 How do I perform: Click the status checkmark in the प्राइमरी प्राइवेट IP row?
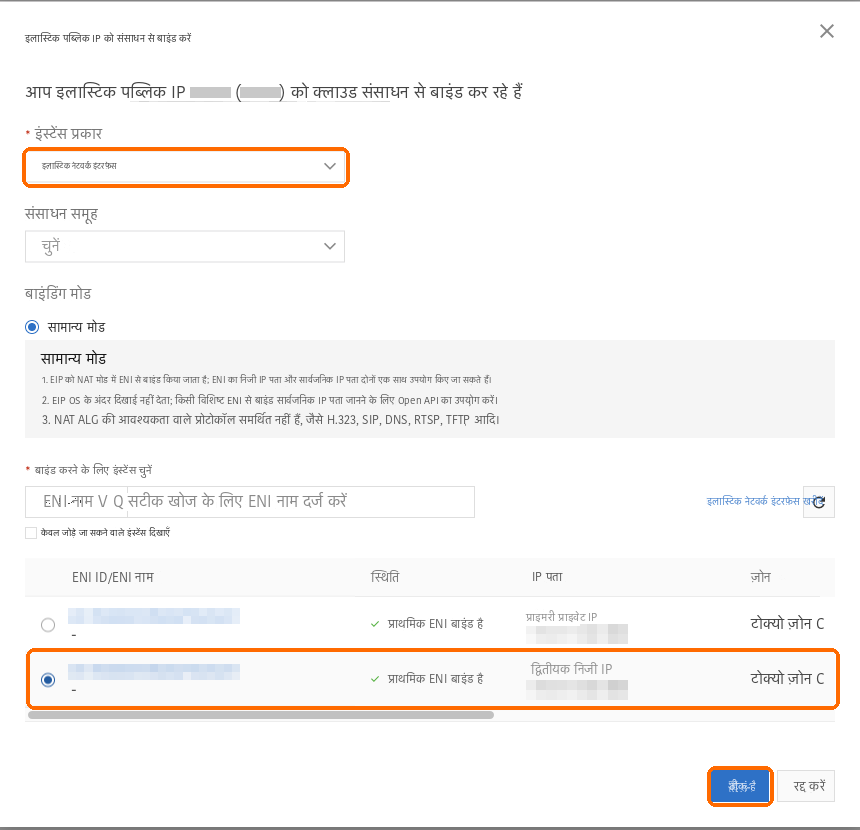[x=375, y=624]
